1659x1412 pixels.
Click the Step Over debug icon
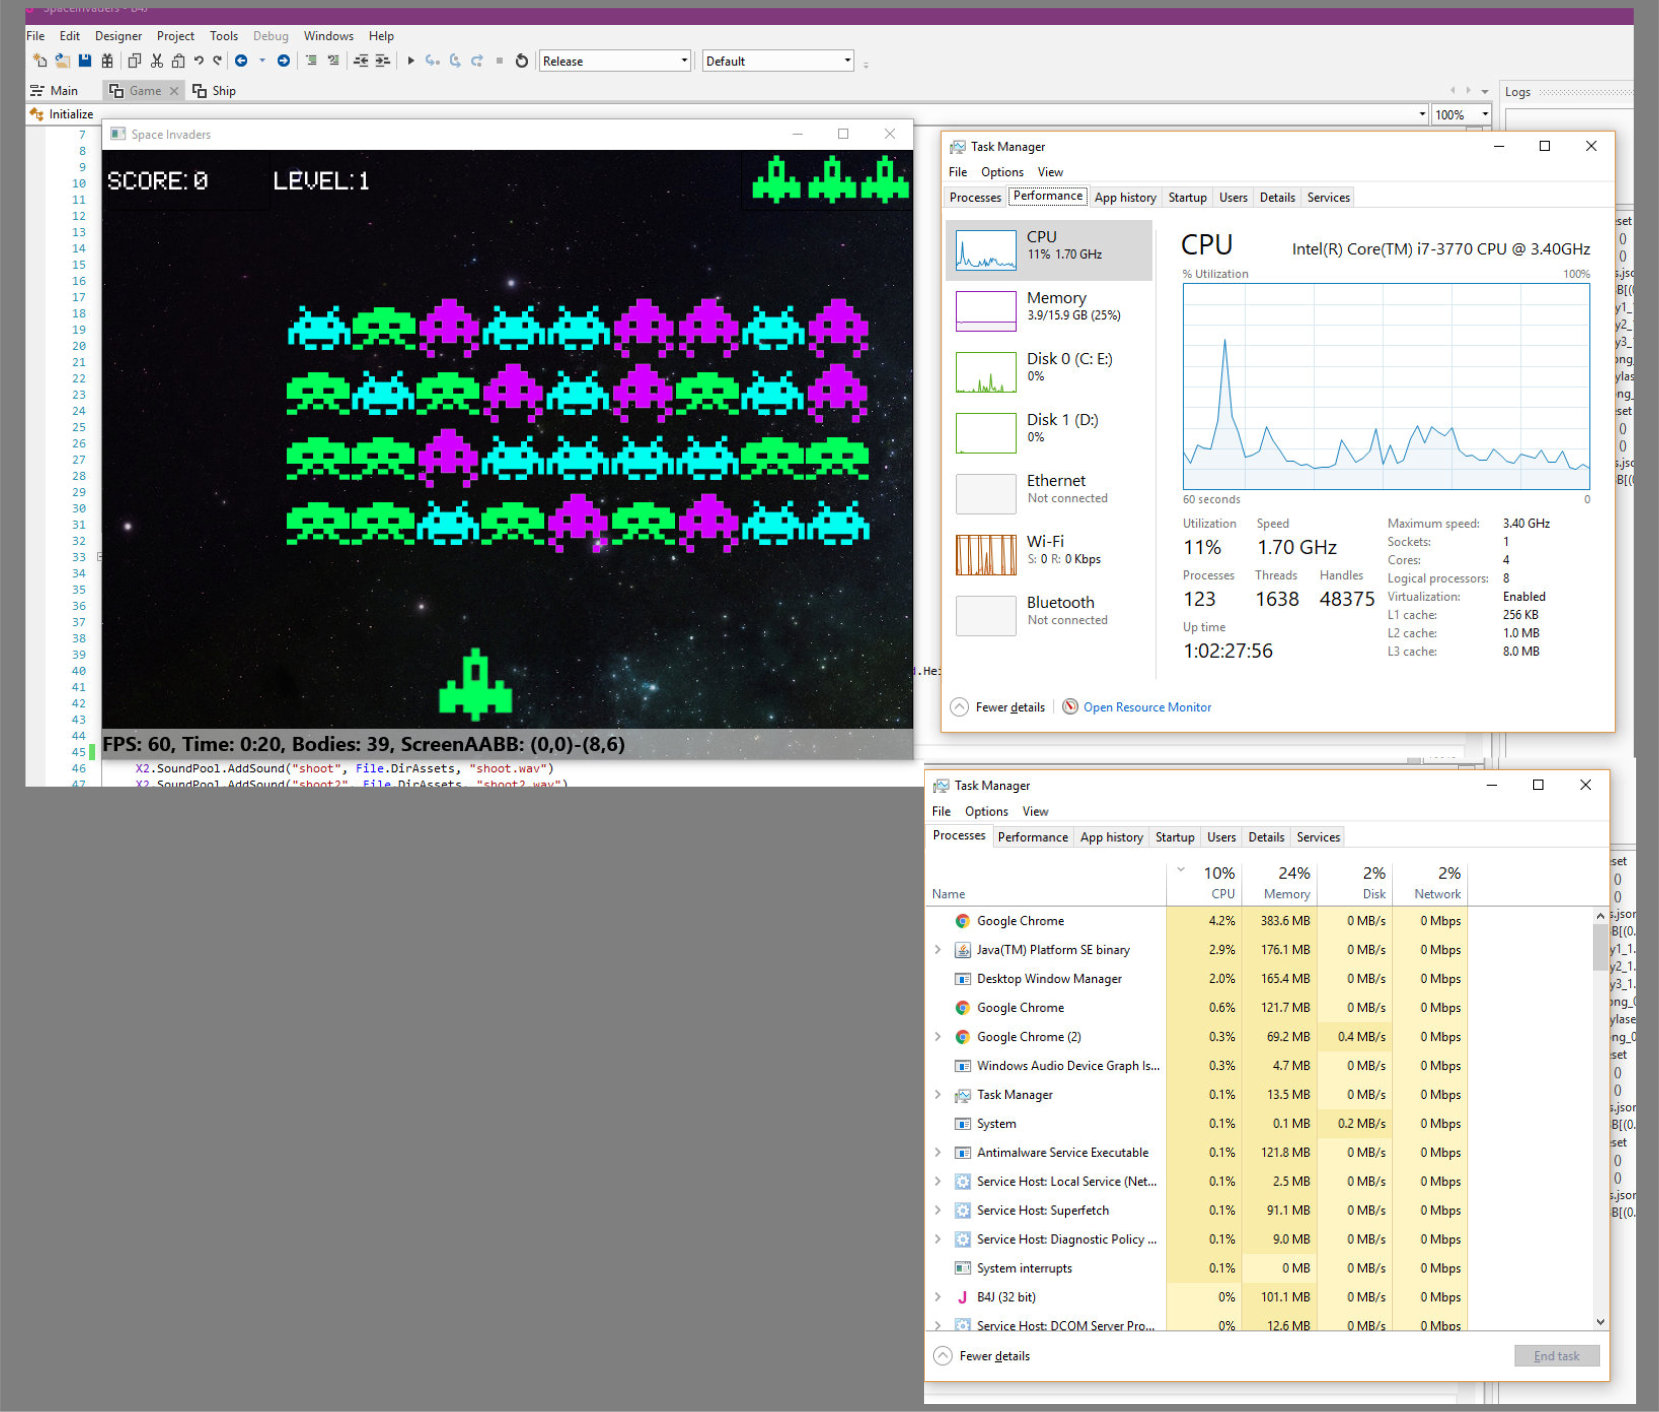point(455,61)
